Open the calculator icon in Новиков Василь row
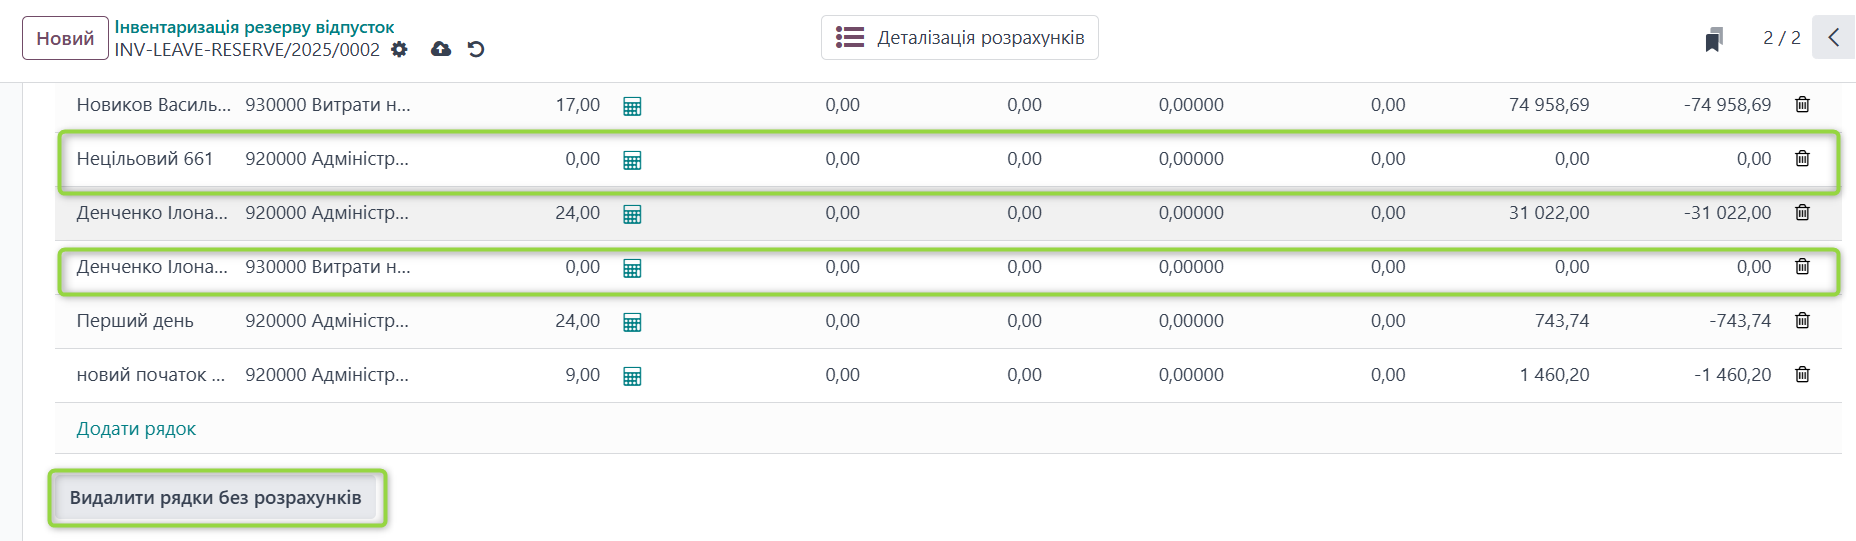The height and width of the screenshot is (541, 1856). [x=632, y=106]
